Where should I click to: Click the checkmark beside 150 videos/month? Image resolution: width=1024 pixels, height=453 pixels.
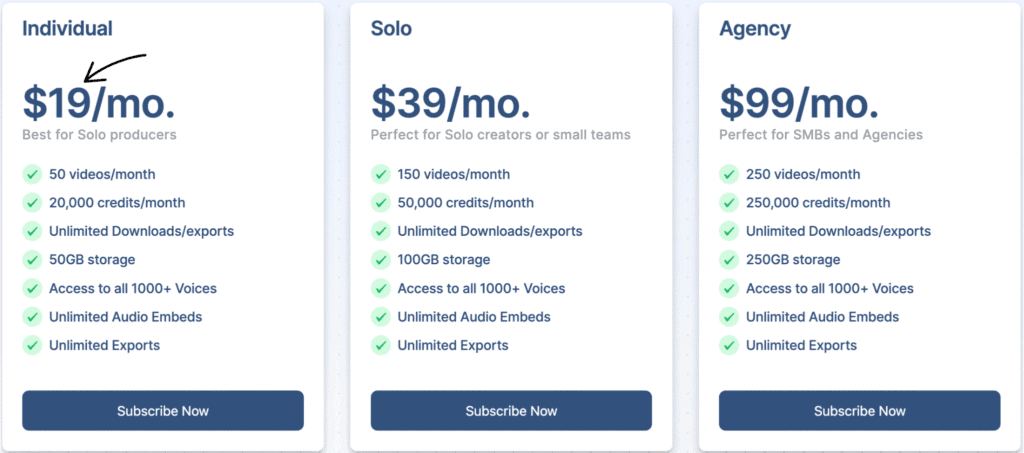(x=381, y=174)
